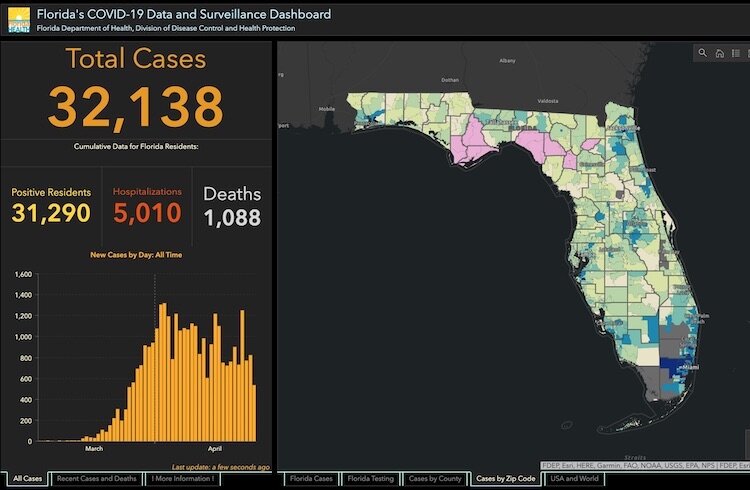Click the Total Cases 32,138 figure

[135, 106]
